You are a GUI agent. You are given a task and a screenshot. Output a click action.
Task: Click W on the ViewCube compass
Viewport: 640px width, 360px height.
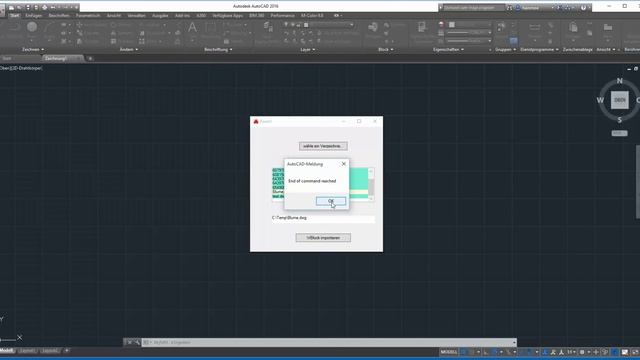point(600,100)
